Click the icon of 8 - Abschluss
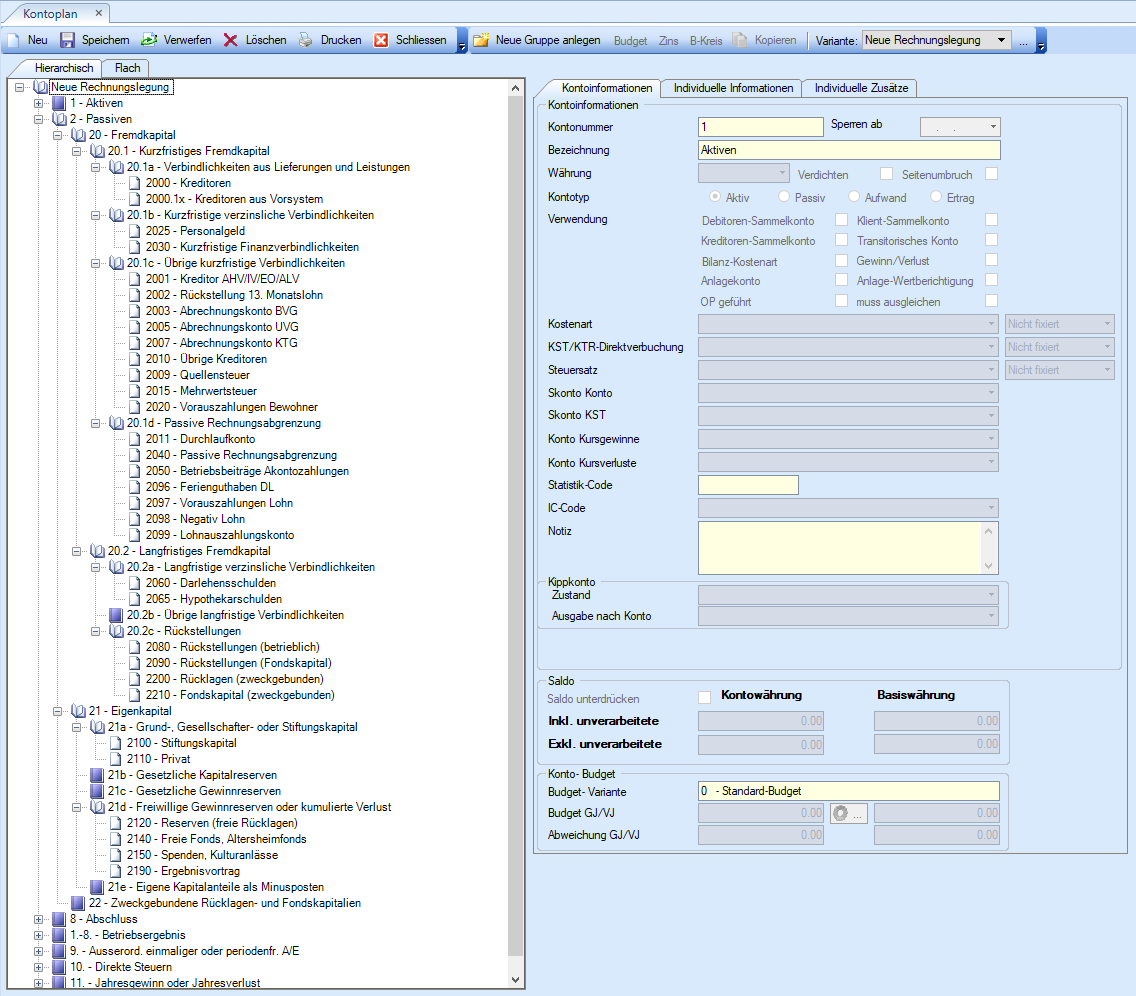Viewport: 1136px width, 996px height. (59, 919)
